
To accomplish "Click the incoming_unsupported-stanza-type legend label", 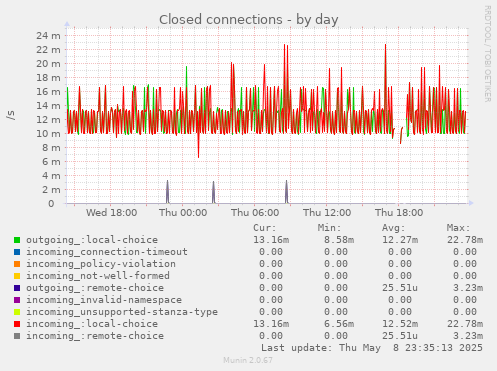I will coord(122,312).
